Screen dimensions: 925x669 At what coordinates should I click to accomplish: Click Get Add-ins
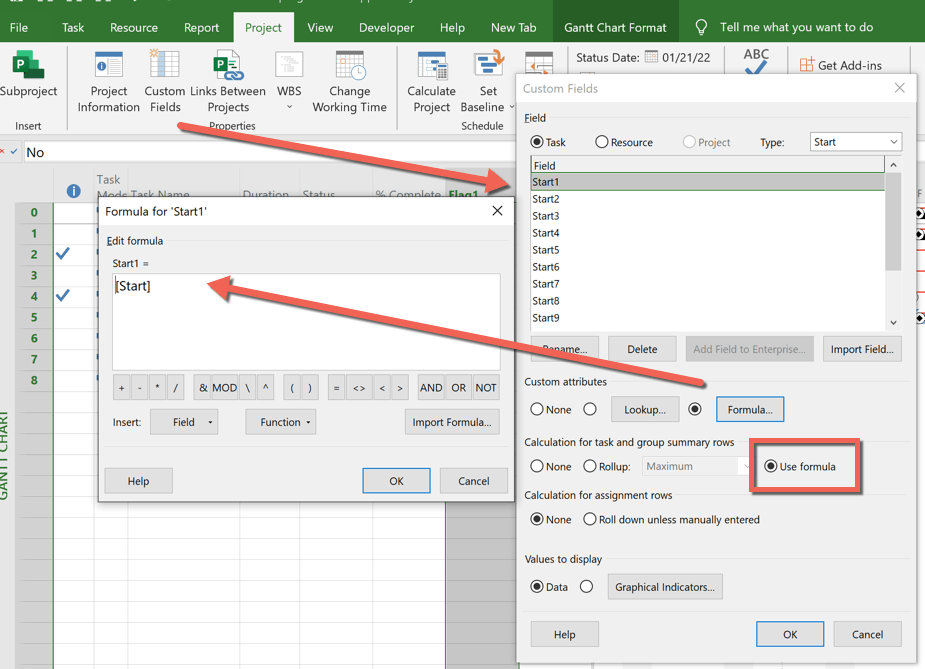[x=841, y=65]
